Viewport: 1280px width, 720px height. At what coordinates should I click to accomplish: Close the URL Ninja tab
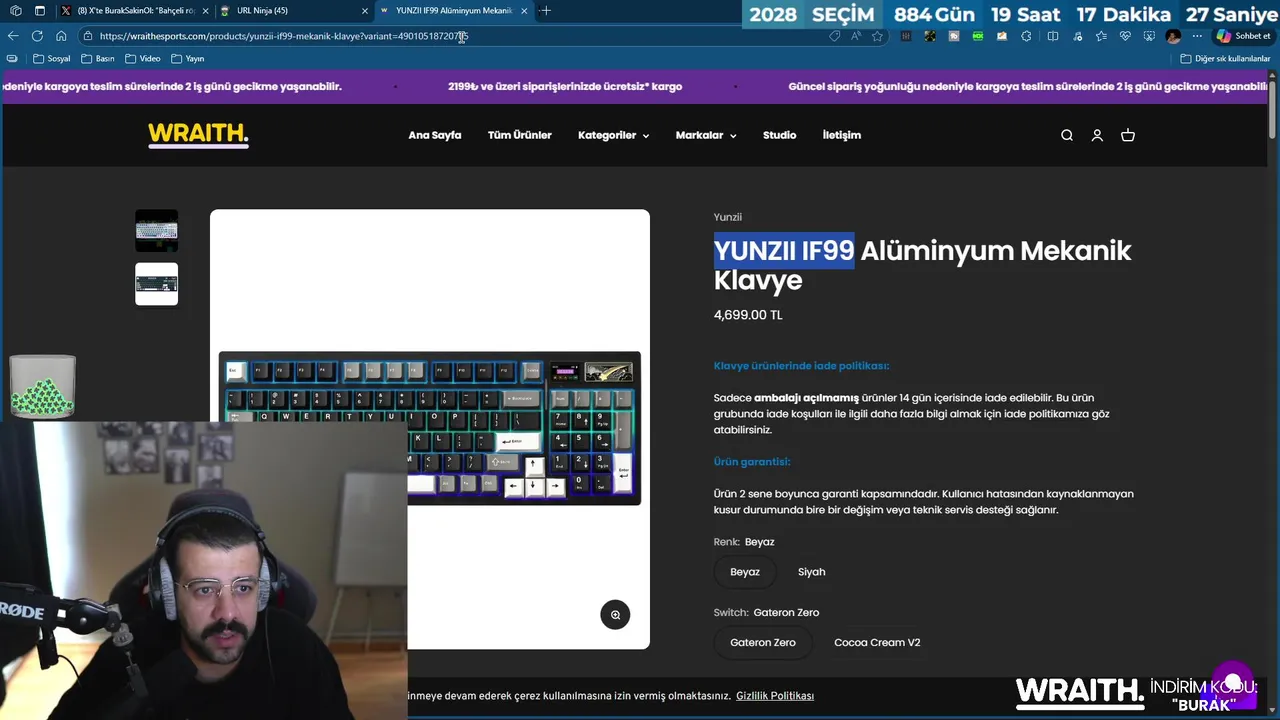pyautogui.click(x=365, y=11)
